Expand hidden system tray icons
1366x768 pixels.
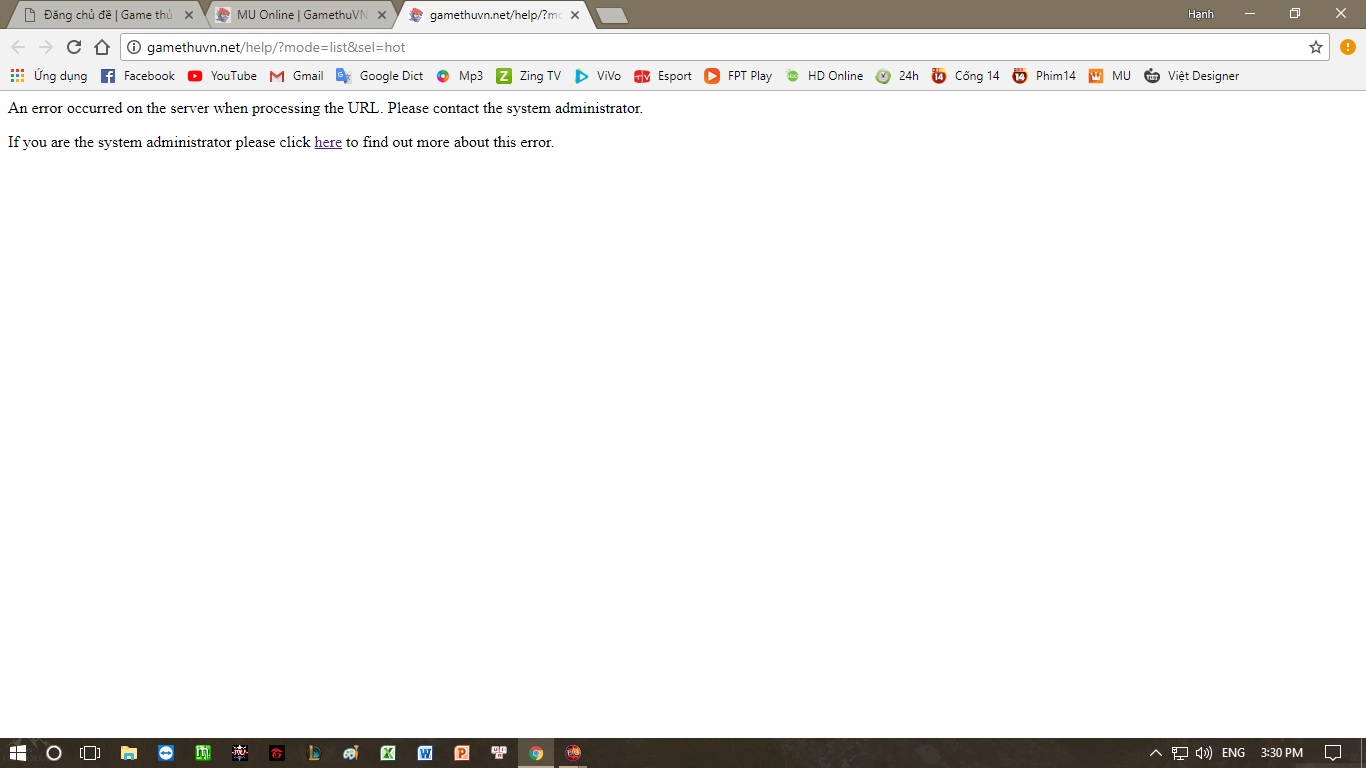click(1156, 753)
